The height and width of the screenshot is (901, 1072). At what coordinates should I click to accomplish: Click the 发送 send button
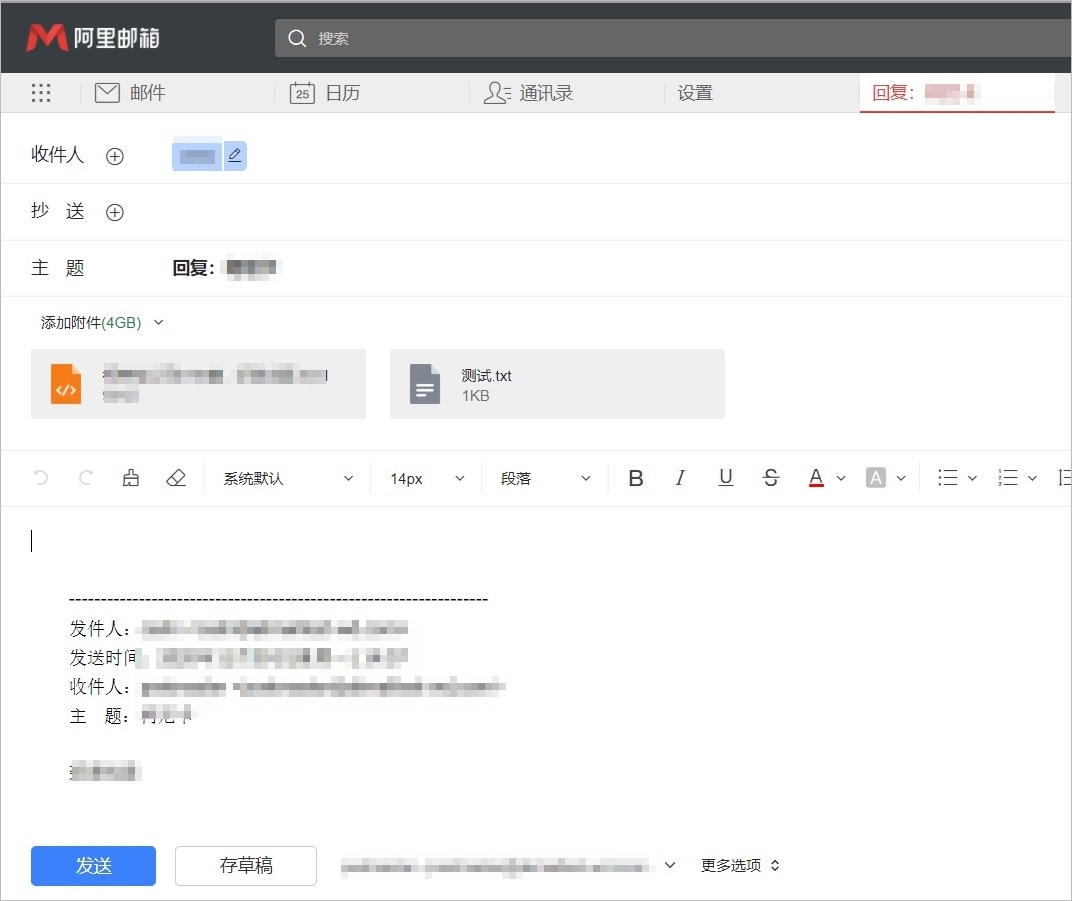click(x=93, y=866)
